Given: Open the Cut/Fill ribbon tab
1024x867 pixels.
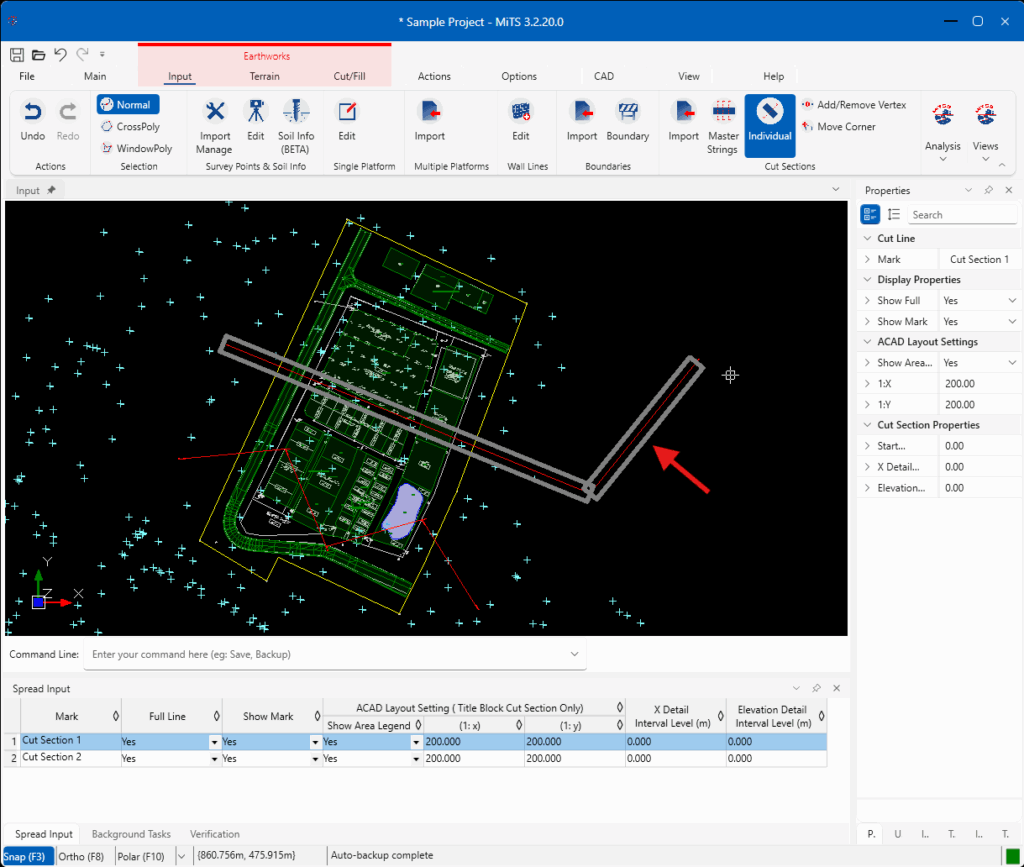Looking at the screenshot, I should [349, 76].
